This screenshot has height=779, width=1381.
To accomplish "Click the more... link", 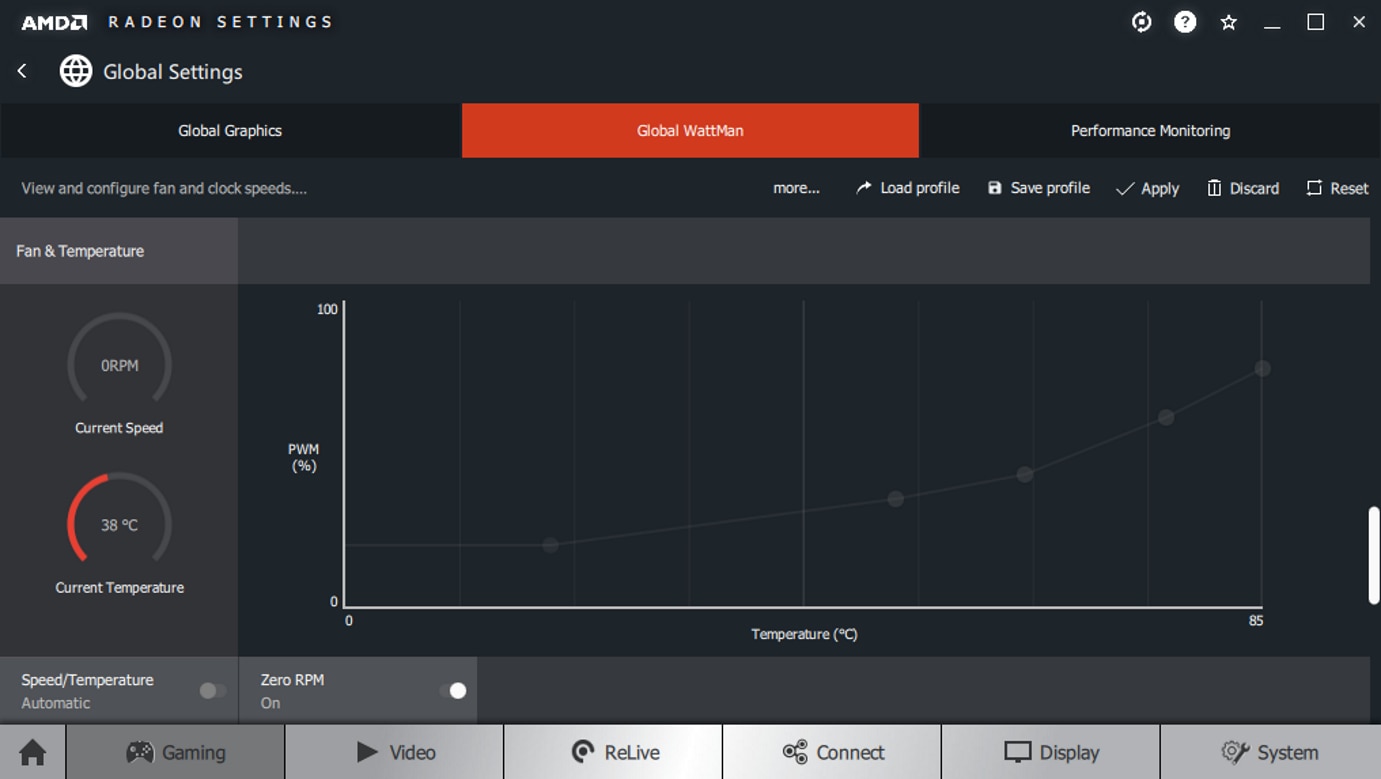I will tap(796, 188).
